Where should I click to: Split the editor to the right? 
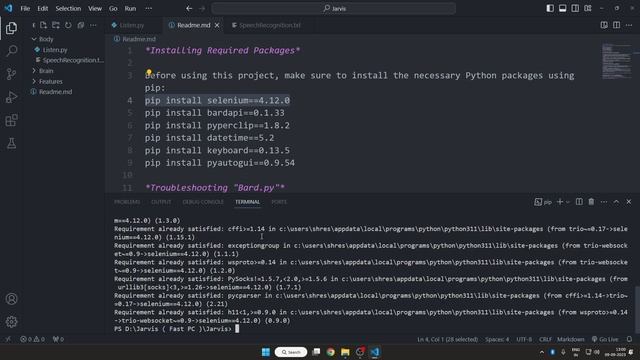616,25
